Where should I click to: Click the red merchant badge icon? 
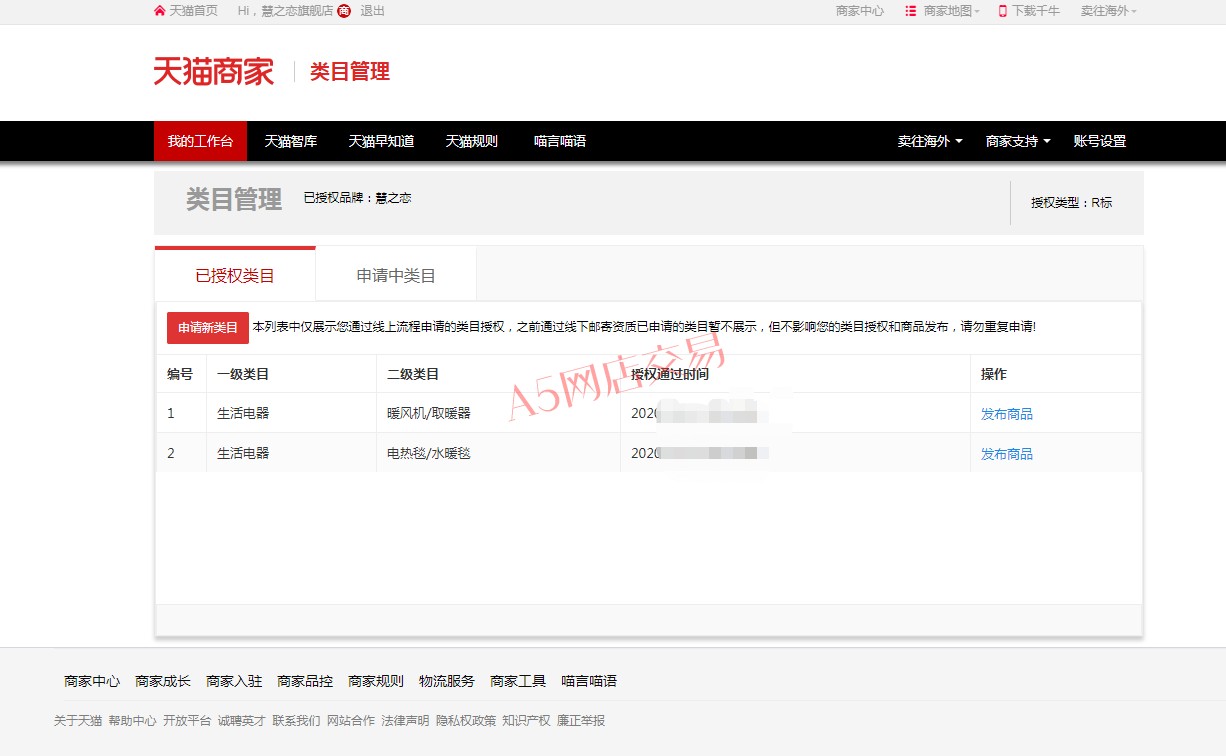[x=344, y=11]
